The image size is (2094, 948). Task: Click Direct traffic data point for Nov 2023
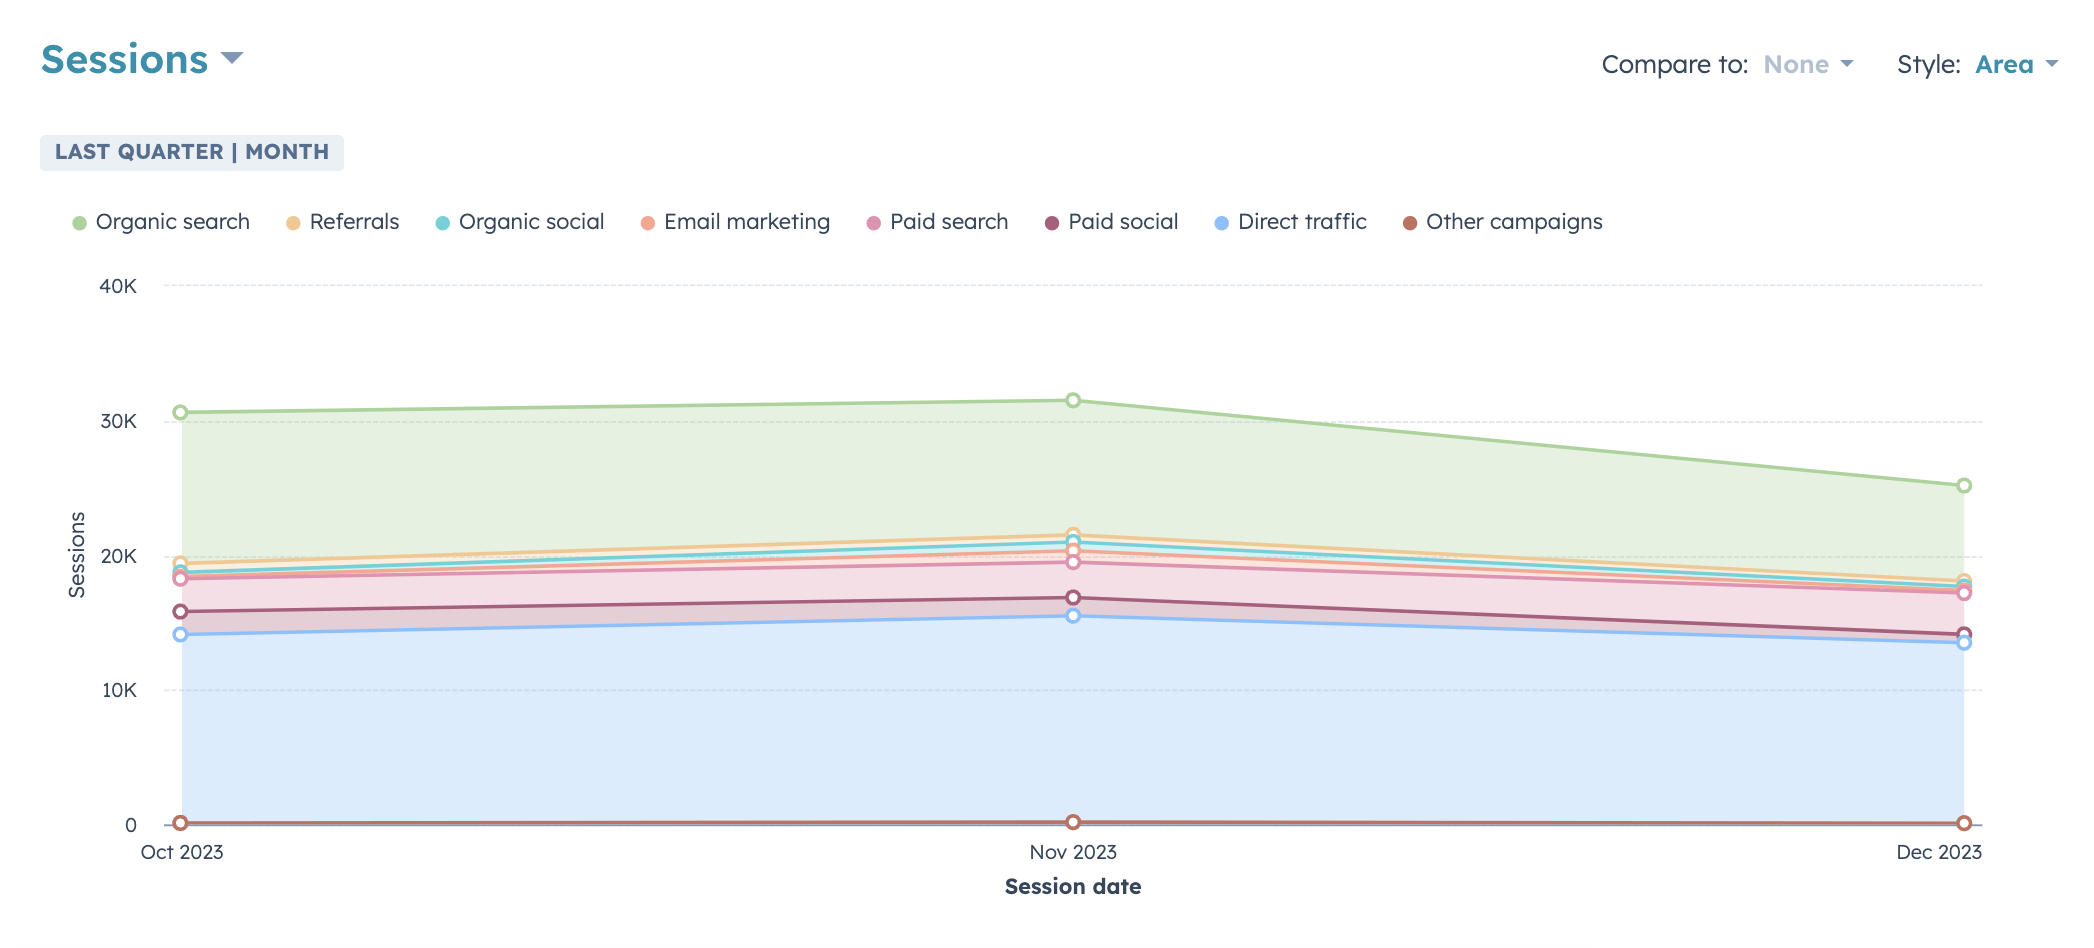1073,616
